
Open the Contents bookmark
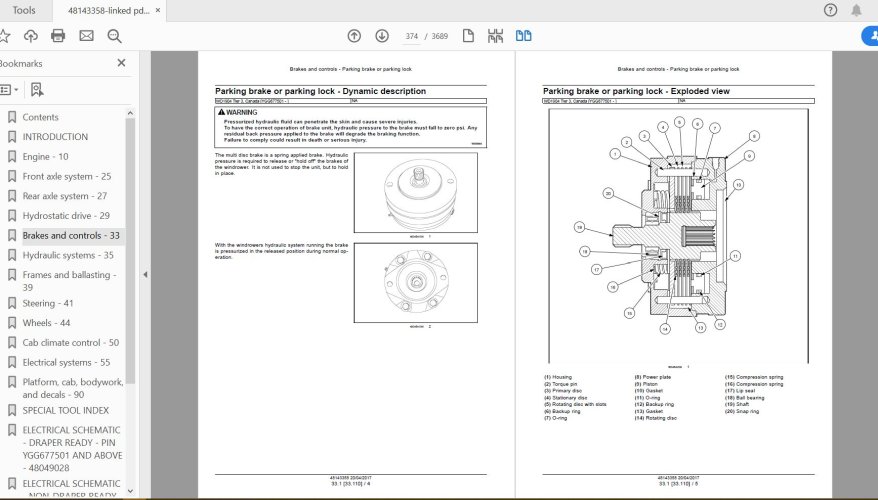coord(40,117)
